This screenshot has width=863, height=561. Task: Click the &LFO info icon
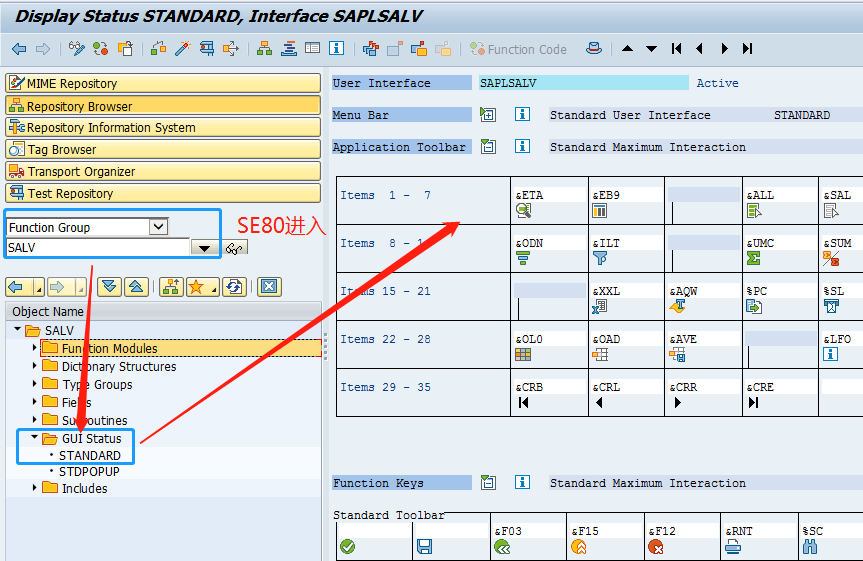click(x=831, y=355)
